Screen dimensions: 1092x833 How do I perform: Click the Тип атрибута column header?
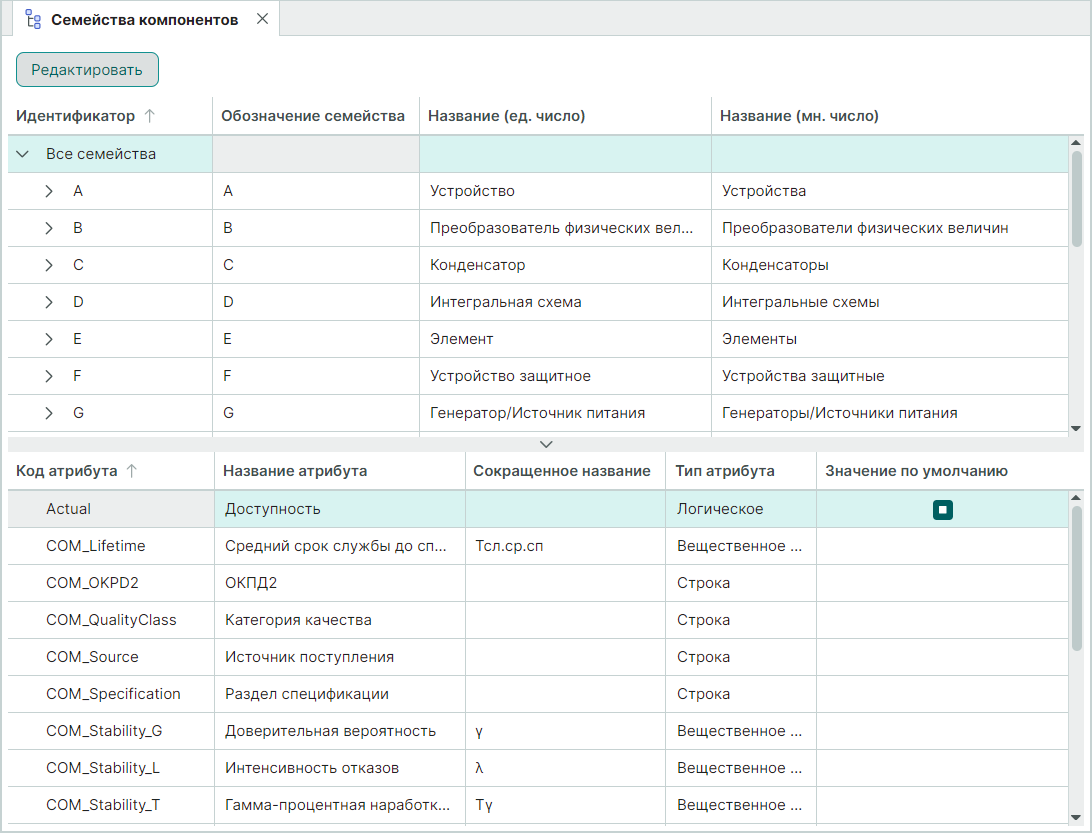point(724,471)
